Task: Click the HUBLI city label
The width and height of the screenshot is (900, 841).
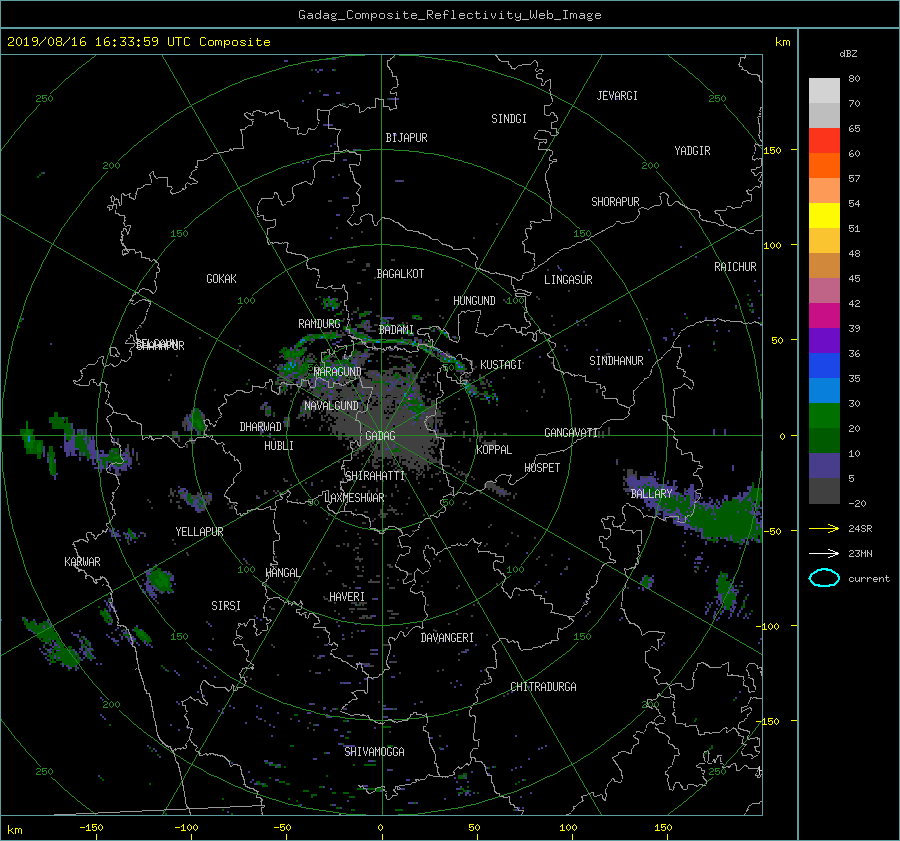Action: point(279,445)
